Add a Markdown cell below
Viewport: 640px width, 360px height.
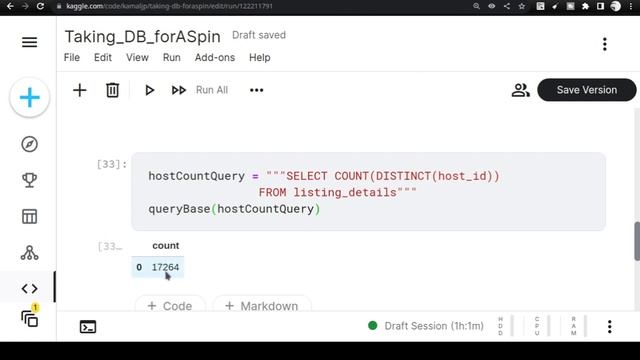point(262,305)
